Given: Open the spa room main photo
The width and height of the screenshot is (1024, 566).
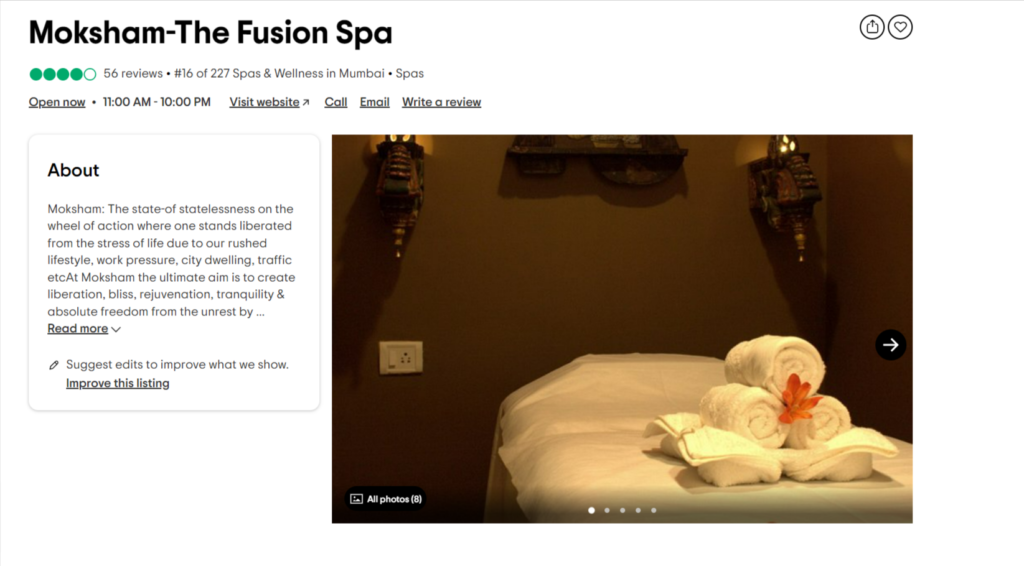Looking at the screenshot, I should tap(622, 329).
